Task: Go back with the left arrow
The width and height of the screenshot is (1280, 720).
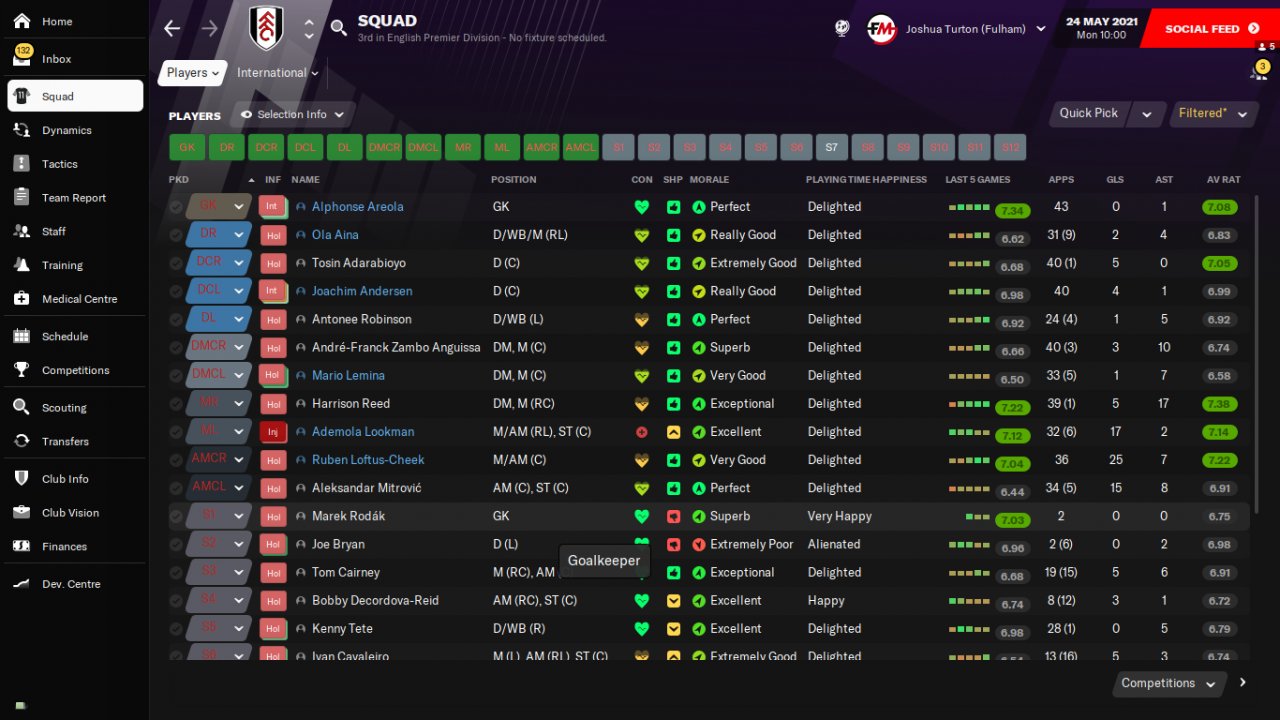Action: point(172,28)
